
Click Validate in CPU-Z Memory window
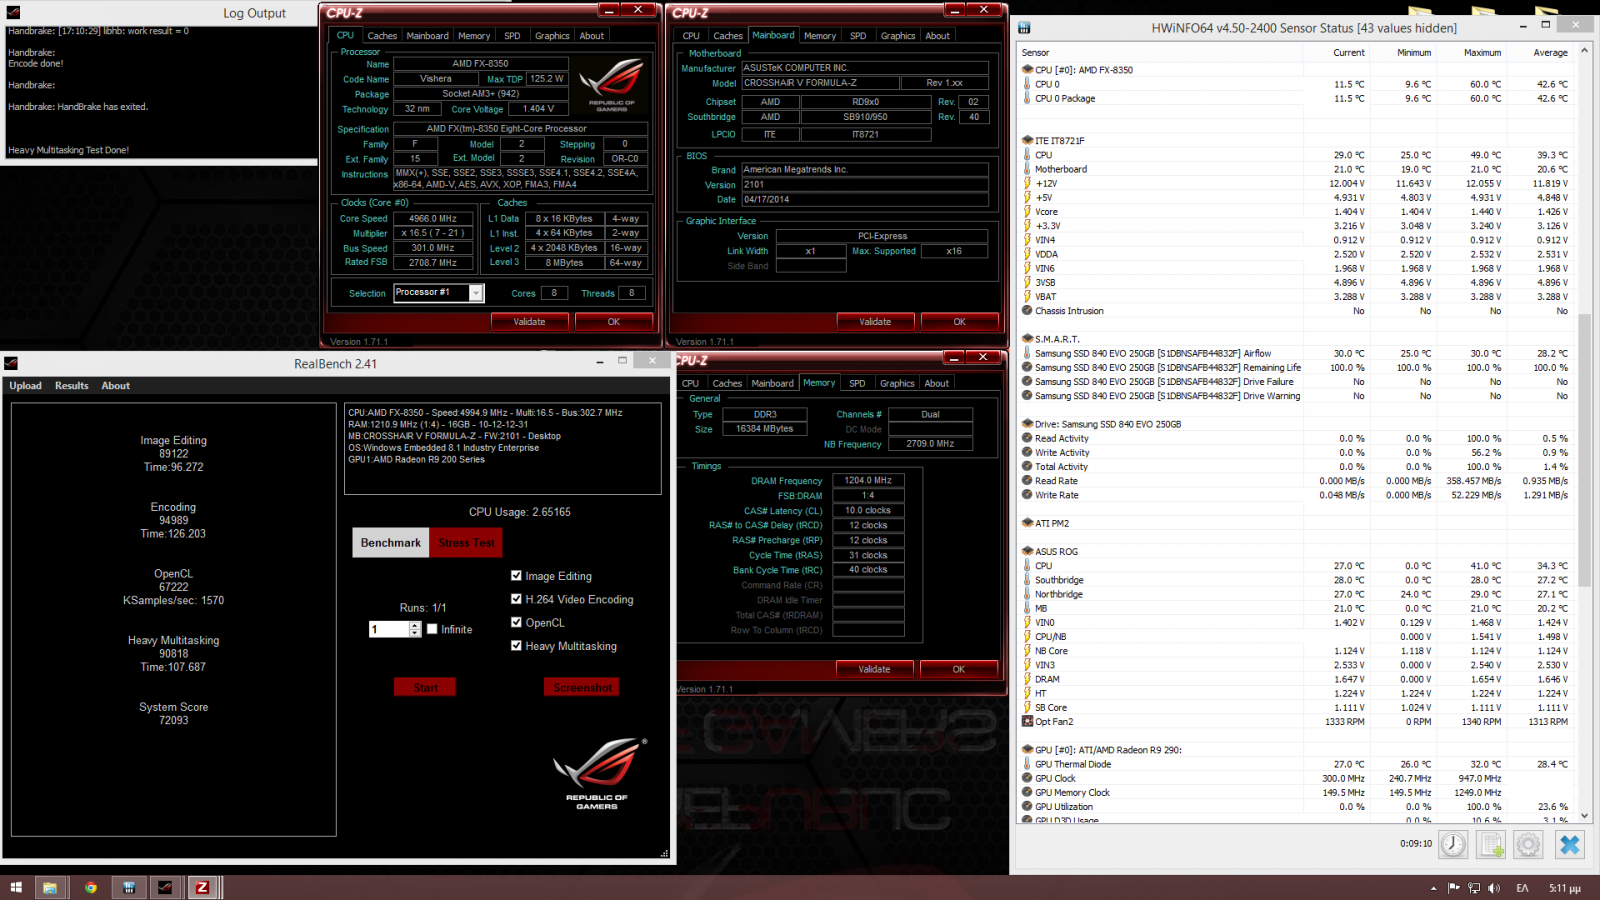875,669
